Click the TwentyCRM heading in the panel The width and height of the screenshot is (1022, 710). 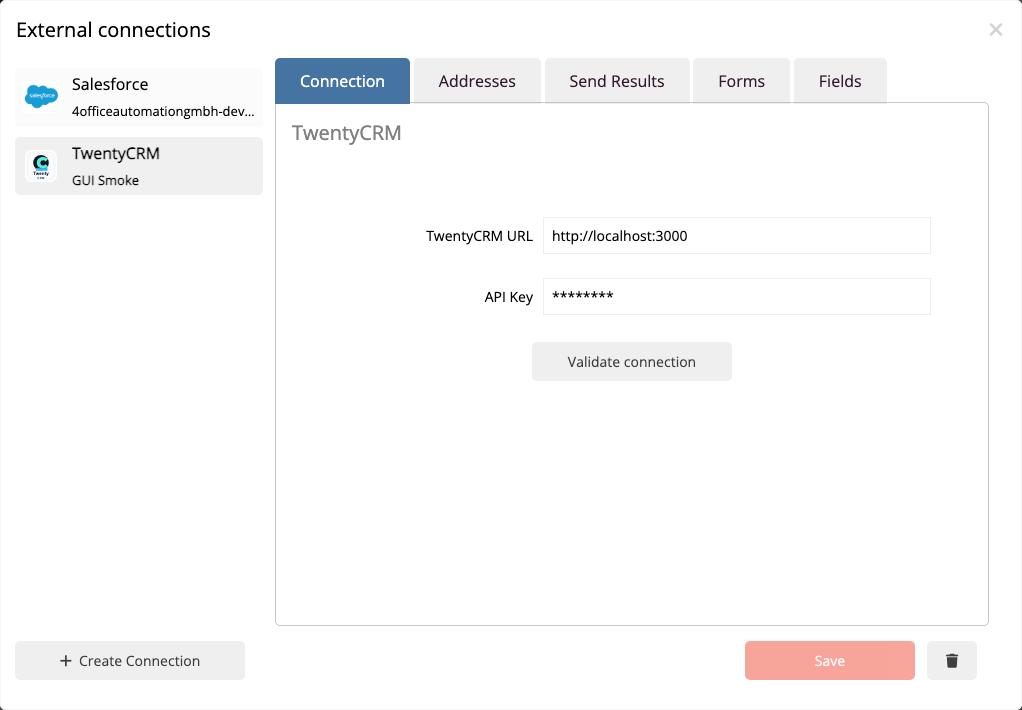[x=347, y=132]
